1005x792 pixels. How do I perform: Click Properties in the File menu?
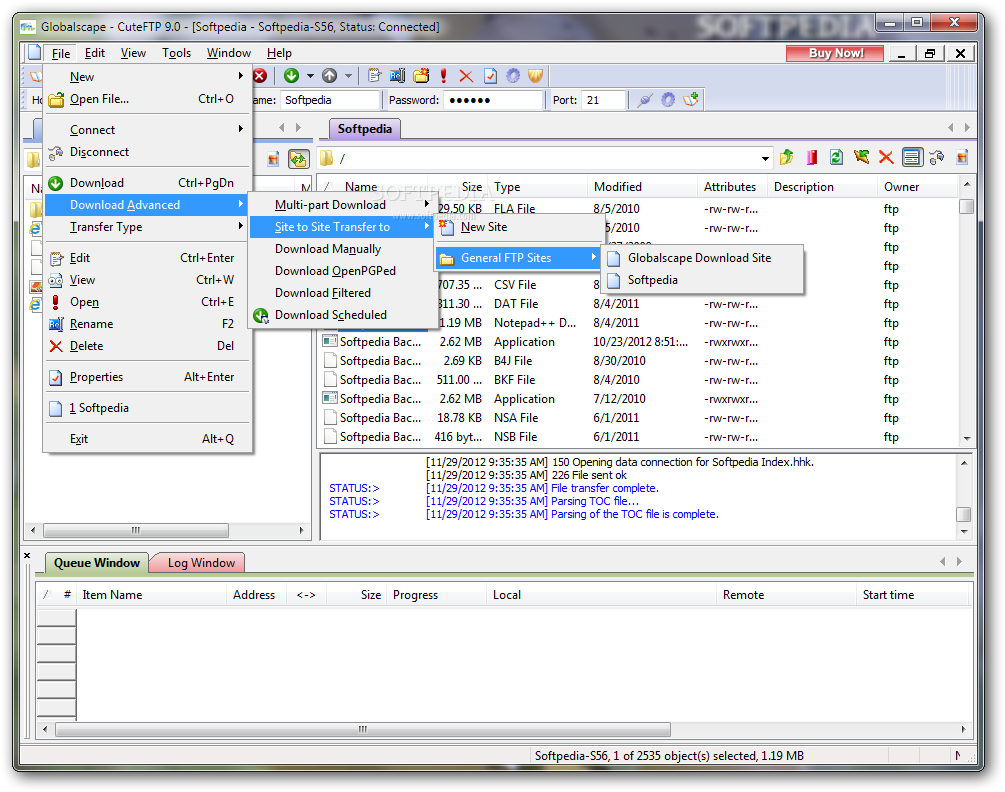coord(147,377)
